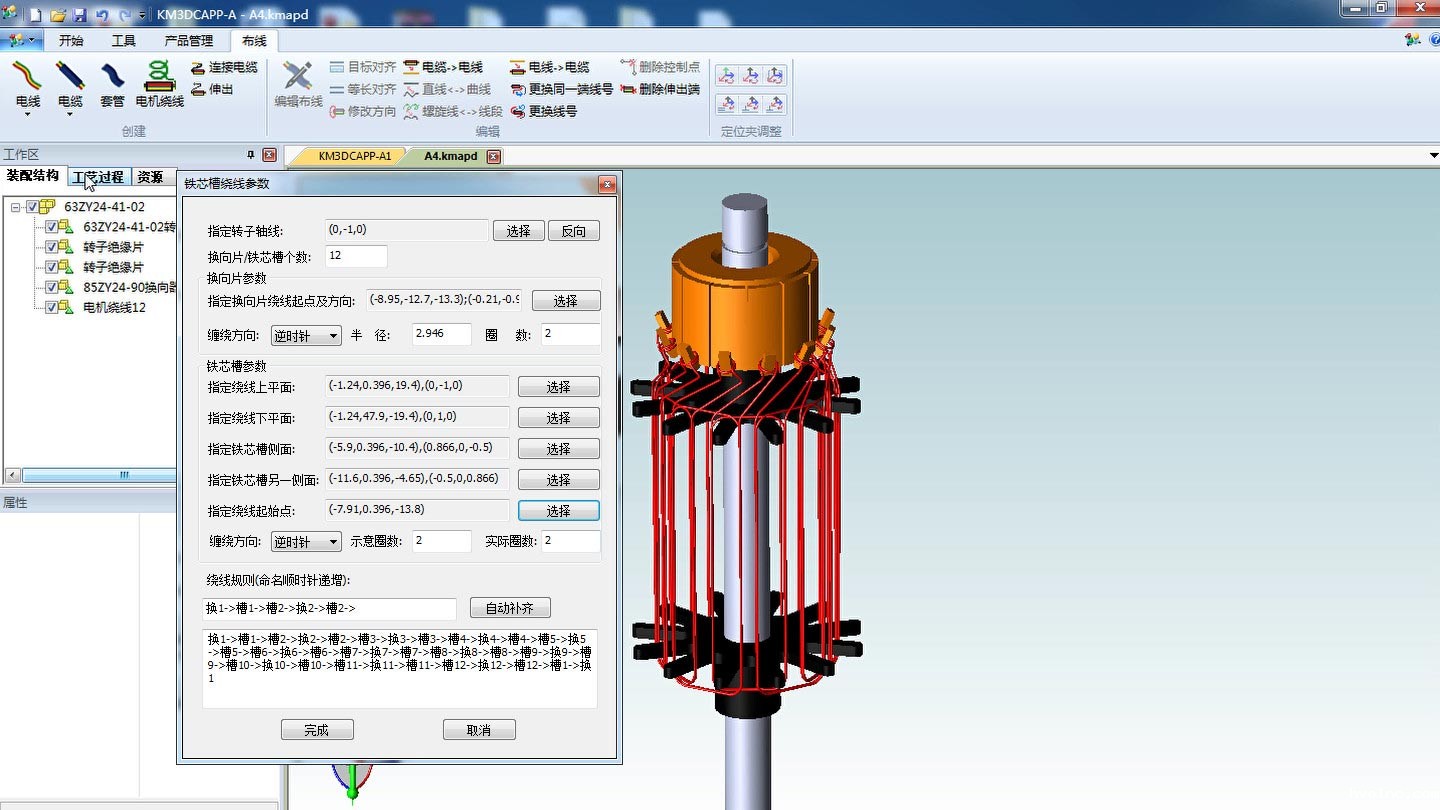Viewport: 1440px width, 810px height.
Task: Open the commutator 缠绕方向 dropdown beside 半径
Action: pyautogui.click(x=306, y=336)
